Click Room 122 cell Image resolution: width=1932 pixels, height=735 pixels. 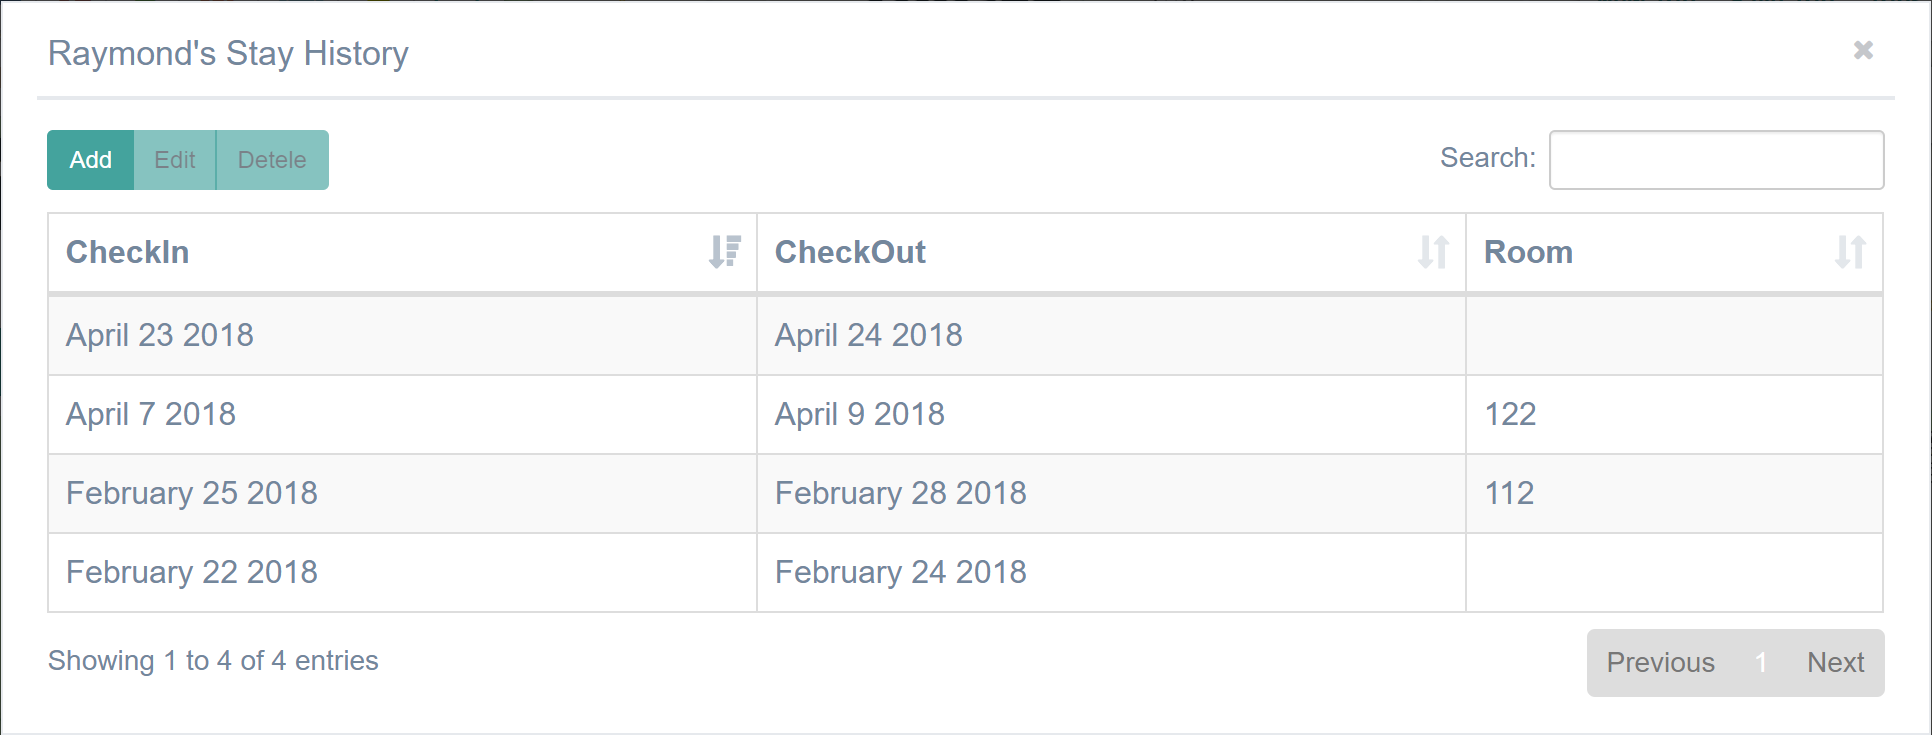(x=1510, y=414)
